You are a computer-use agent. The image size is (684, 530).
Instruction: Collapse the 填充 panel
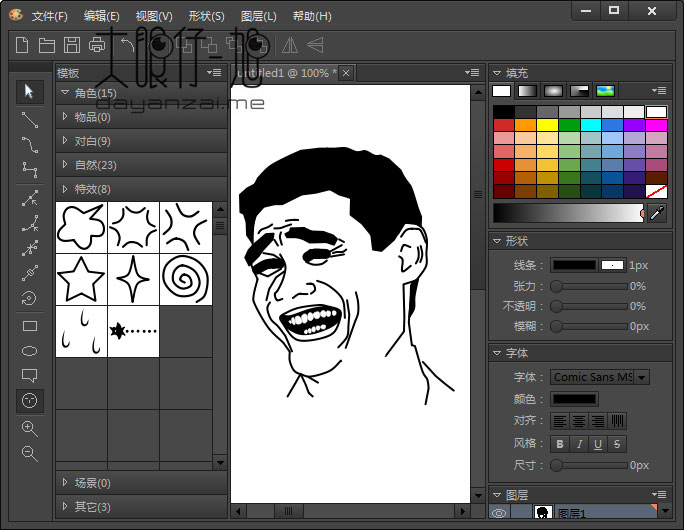point(497,73)
